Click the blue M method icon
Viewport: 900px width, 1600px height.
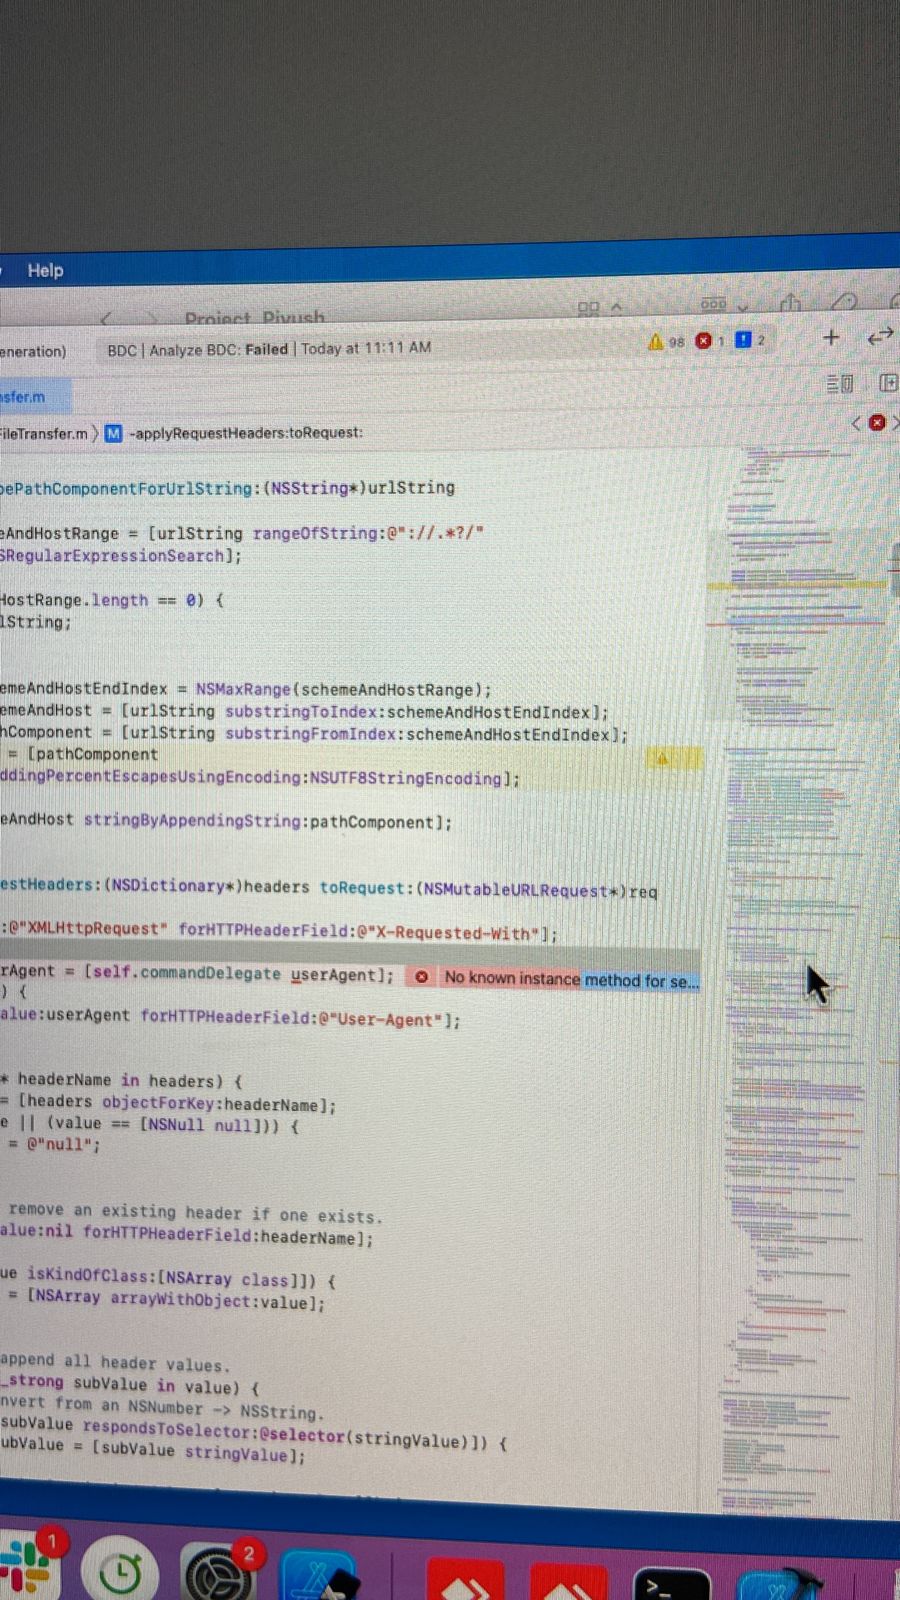coord(113,433)
